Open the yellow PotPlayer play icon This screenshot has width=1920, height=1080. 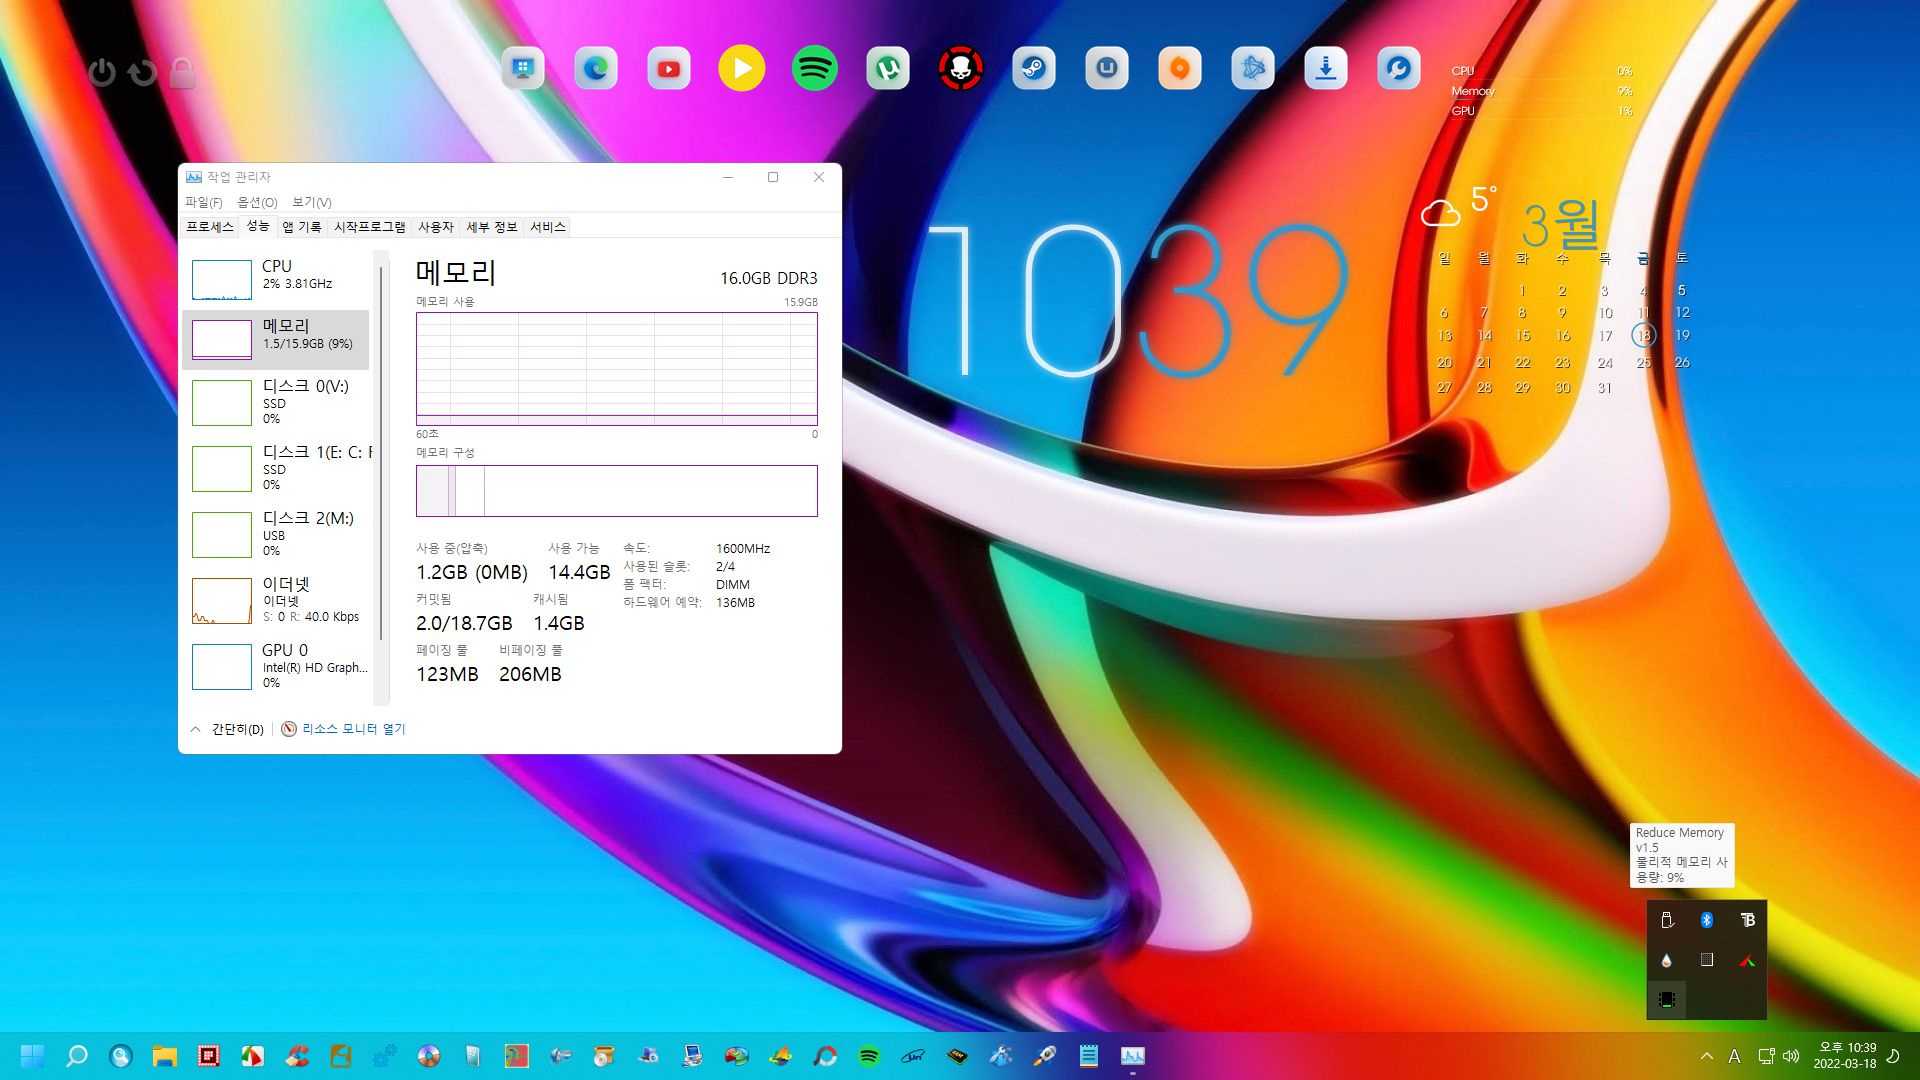(x=742, y=69)
